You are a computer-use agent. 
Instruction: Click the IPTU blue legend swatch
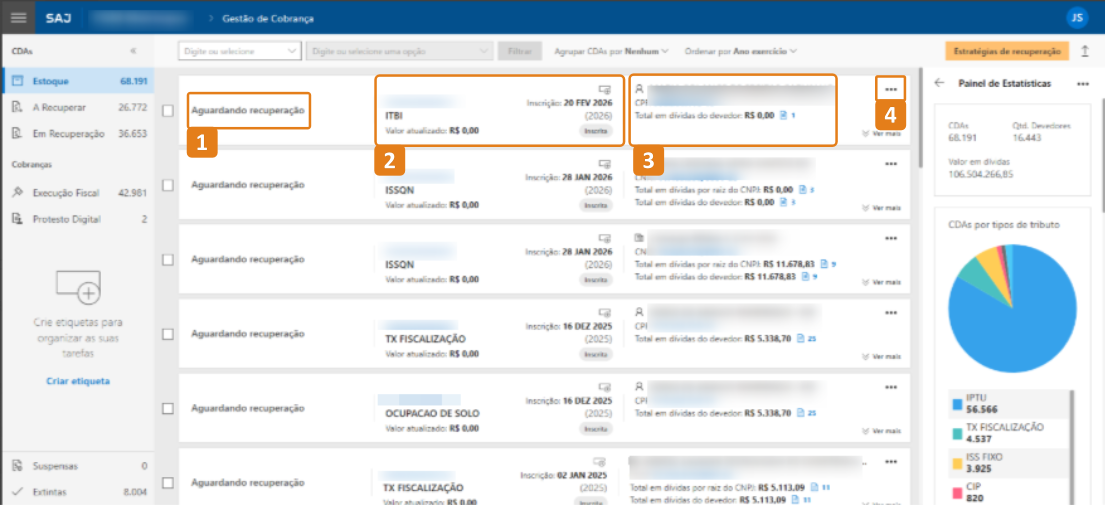pyautogui.click(x=956, y=401)
